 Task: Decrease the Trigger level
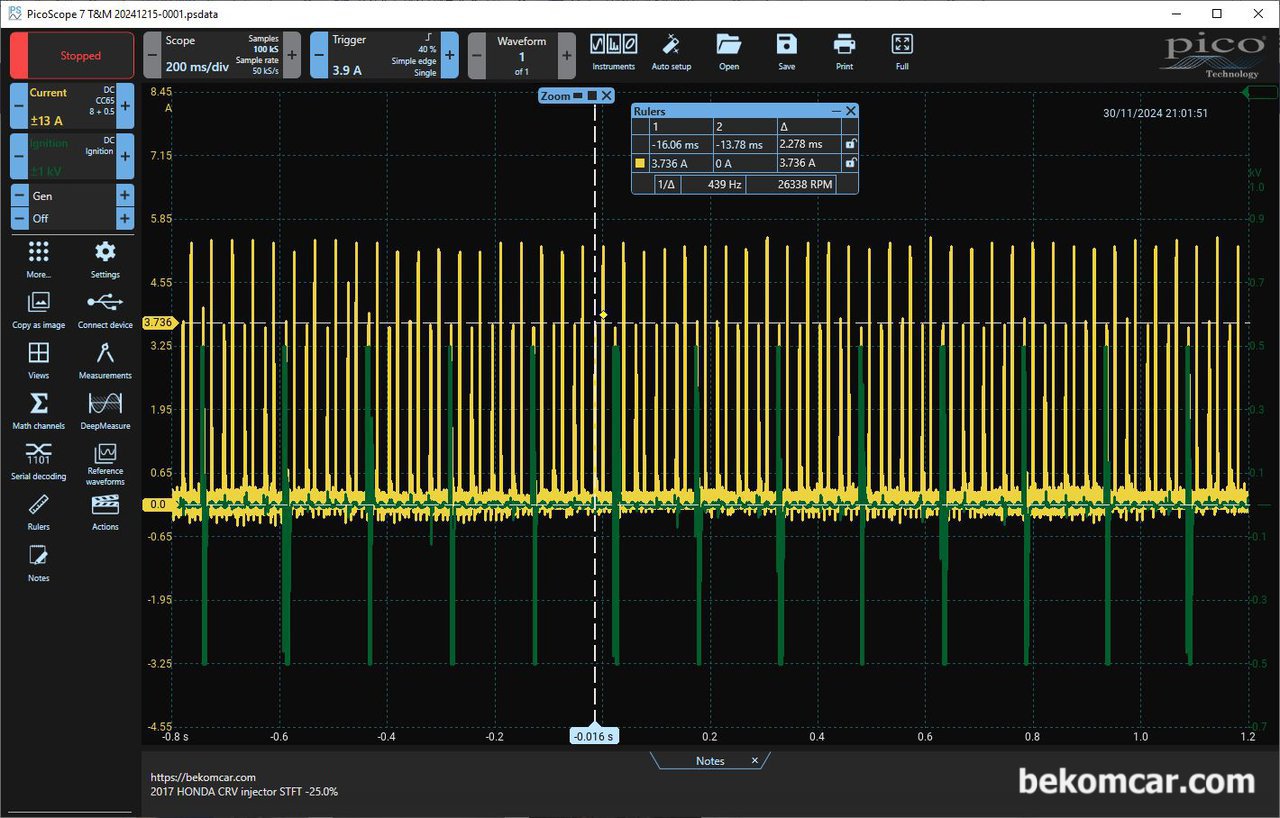[319, 55]
